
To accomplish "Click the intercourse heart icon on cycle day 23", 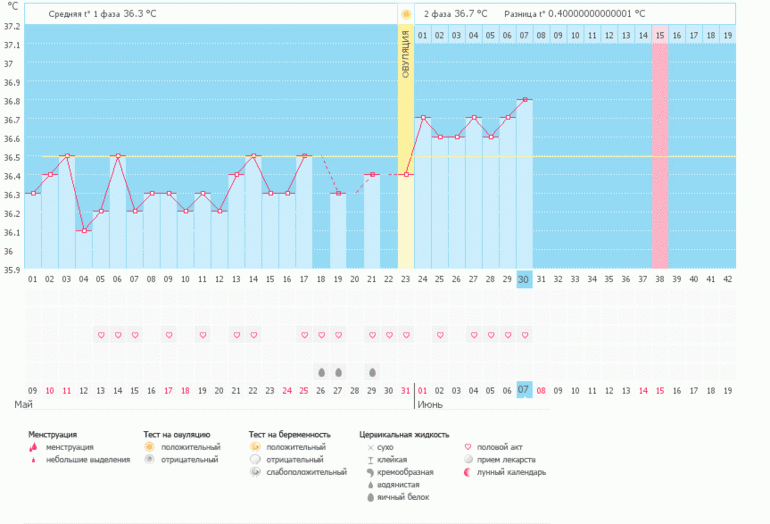I will 406,335.
